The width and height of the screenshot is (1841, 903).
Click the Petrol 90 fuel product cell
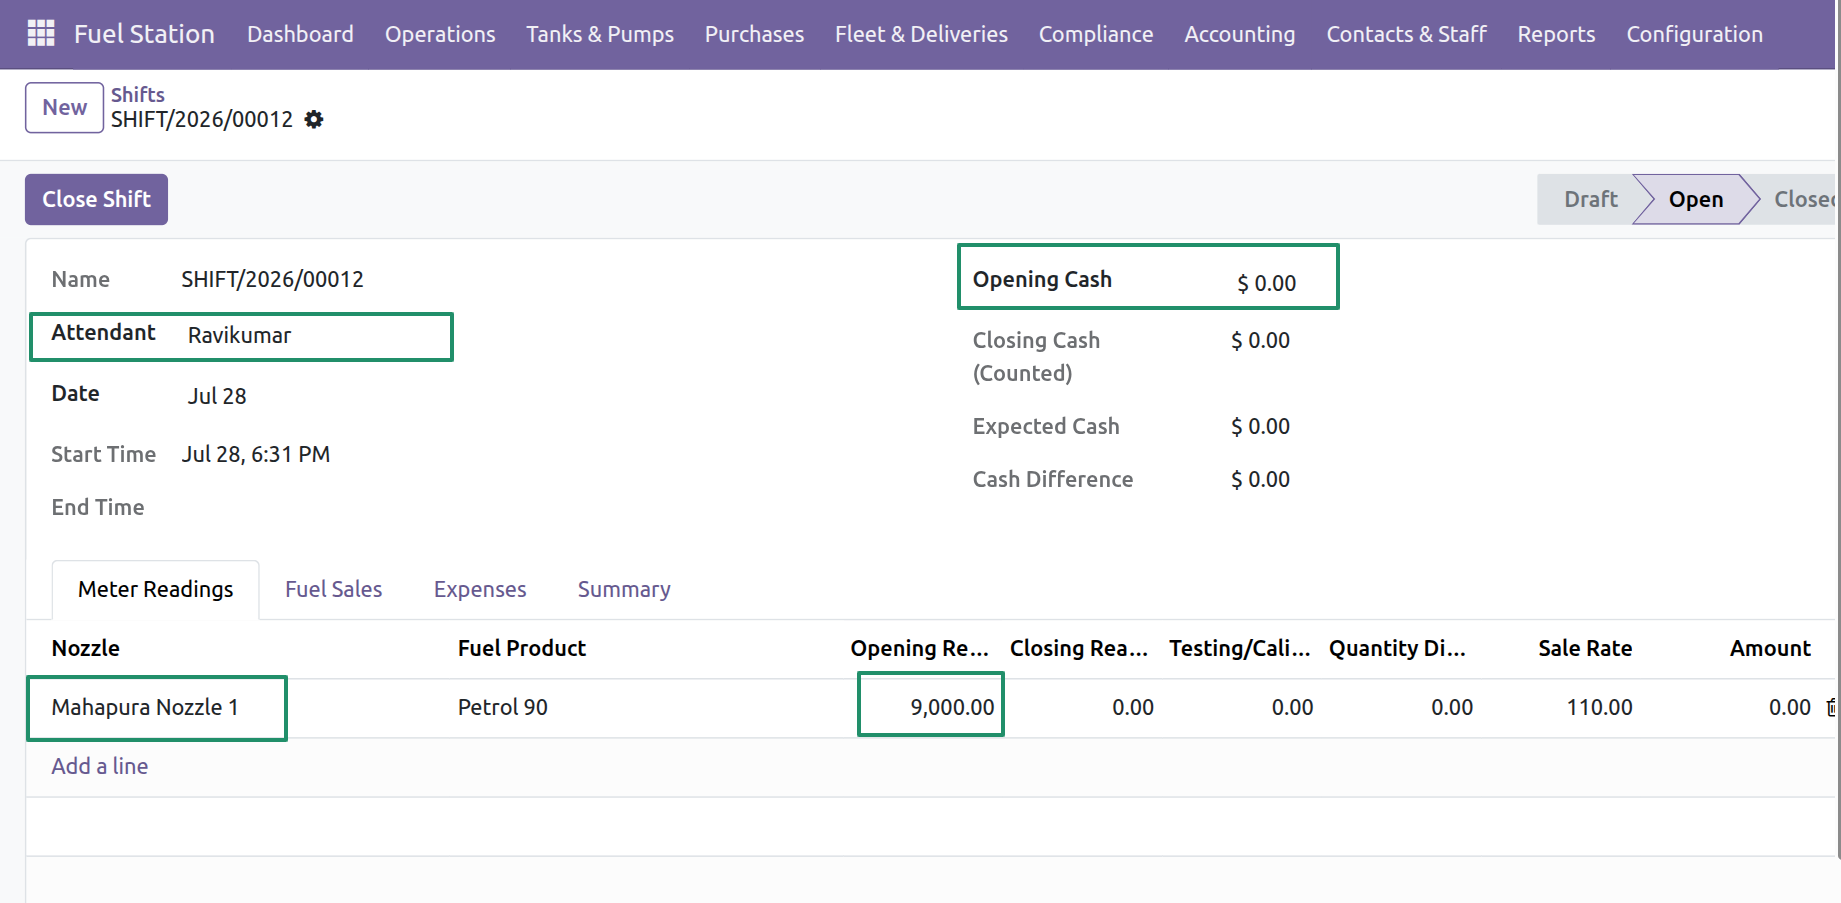click(503, 708)
